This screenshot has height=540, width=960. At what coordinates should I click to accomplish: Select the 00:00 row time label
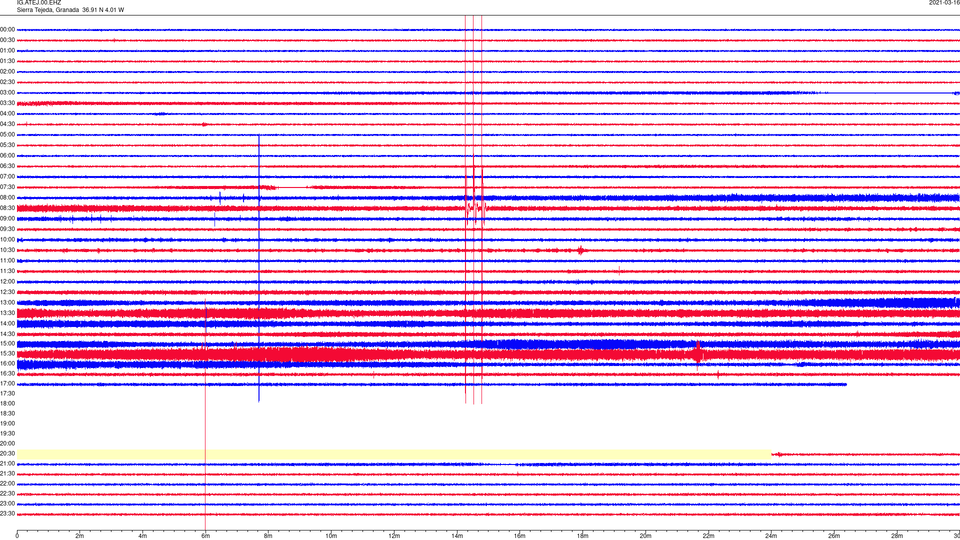pos(7,29)
